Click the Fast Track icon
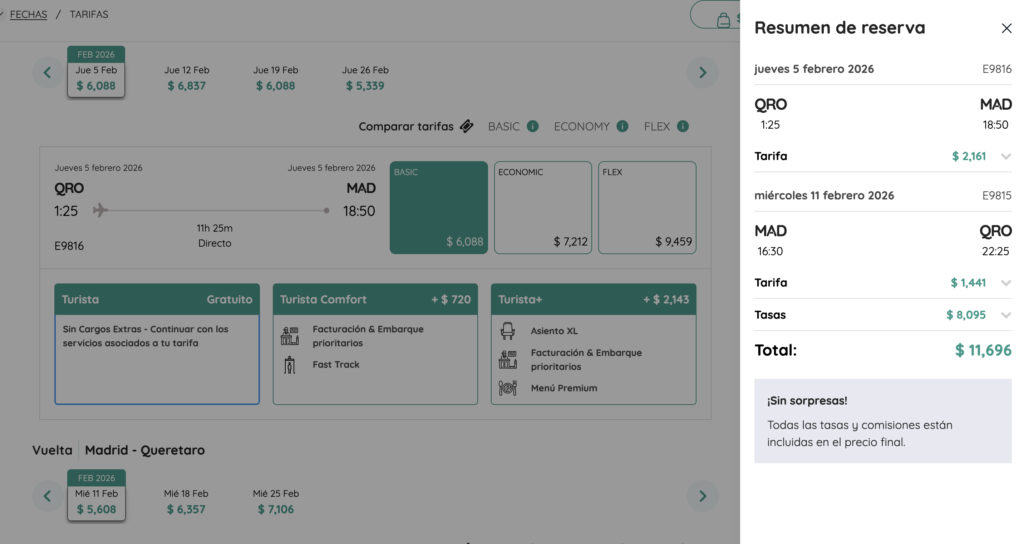1024x544 pixels. pos(290,365)
